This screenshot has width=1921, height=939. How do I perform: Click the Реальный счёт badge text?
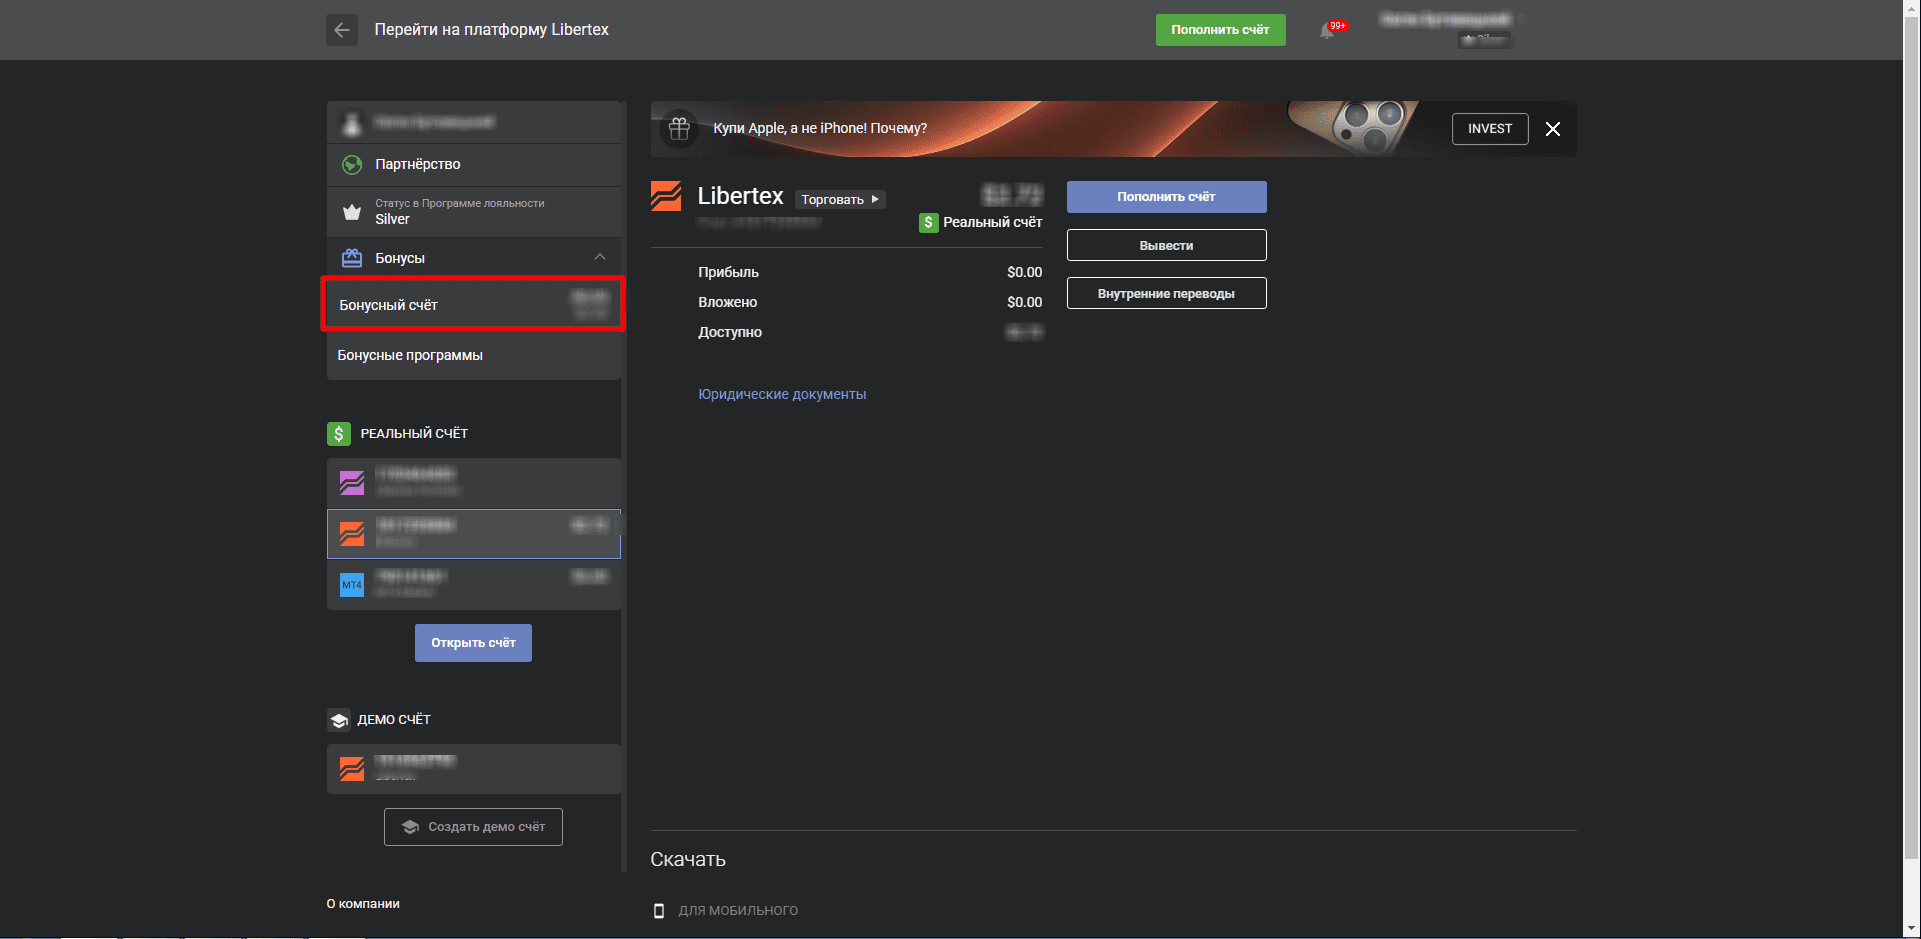993,222
